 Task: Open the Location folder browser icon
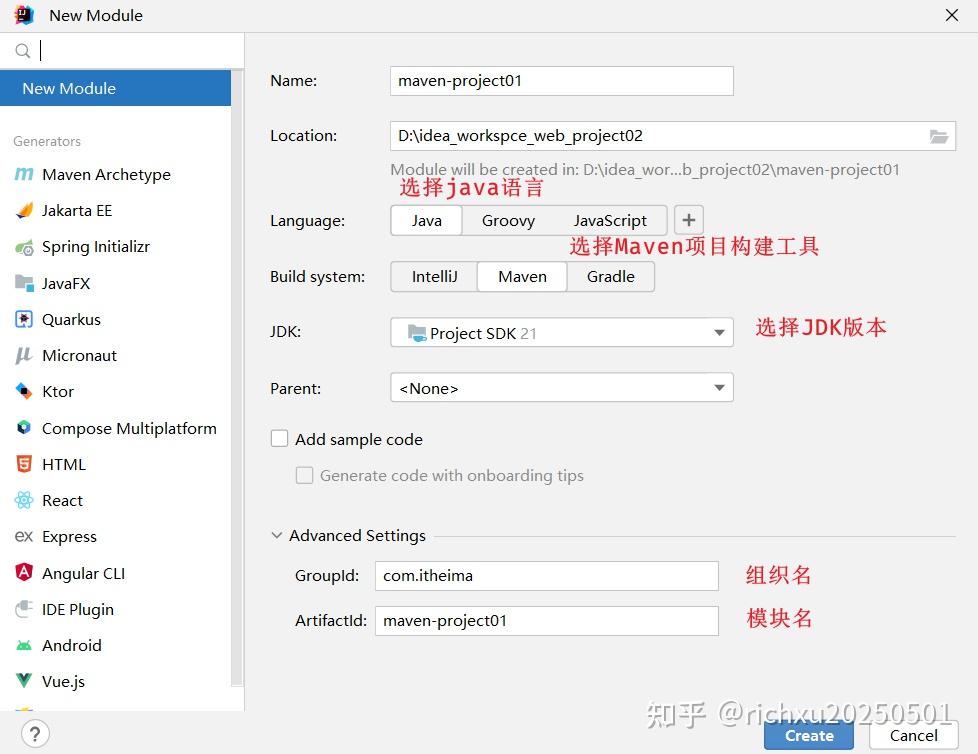pos(938,135)
